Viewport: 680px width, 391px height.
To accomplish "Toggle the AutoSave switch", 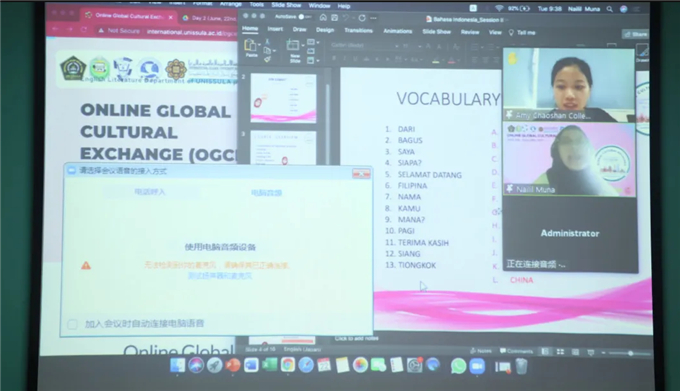I will (304, 17).
